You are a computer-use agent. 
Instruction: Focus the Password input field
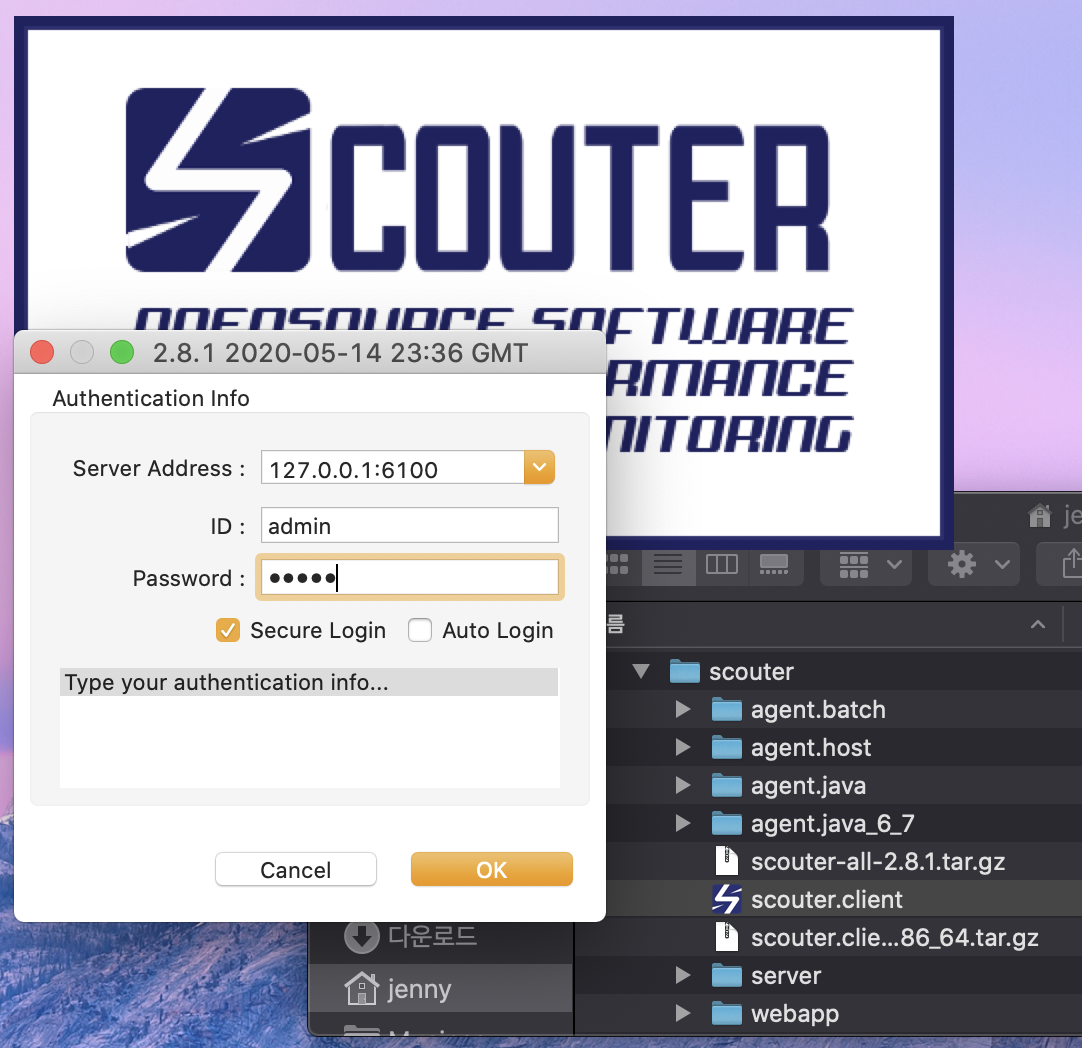[x=410, y=577]
